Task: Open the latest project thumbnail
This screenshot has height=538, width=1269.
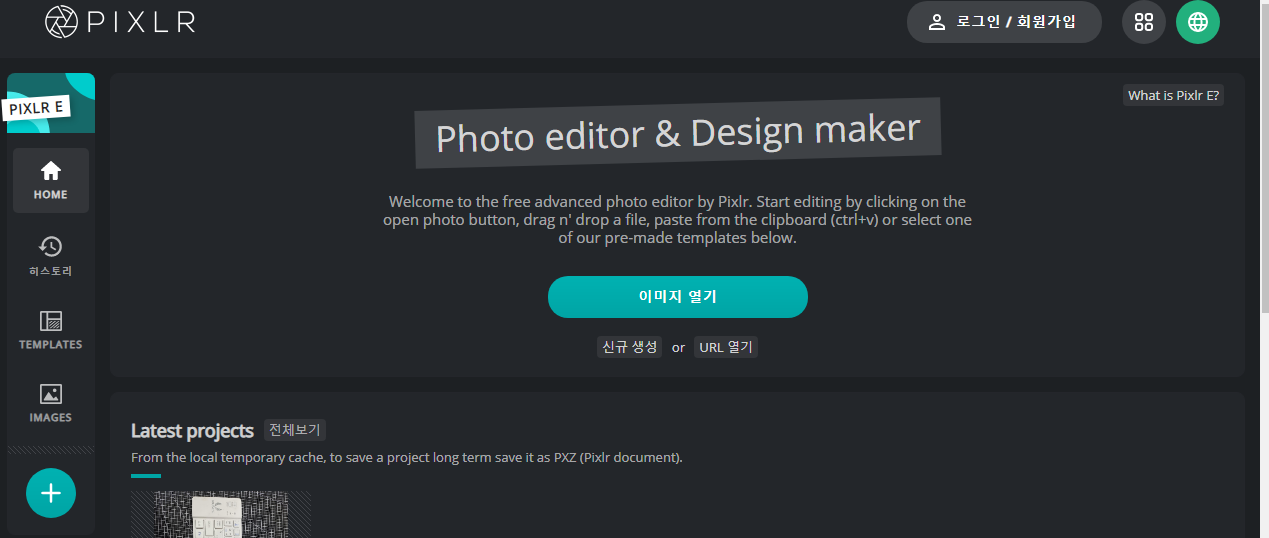Action: pyautogui.click(x=221, y=514)
